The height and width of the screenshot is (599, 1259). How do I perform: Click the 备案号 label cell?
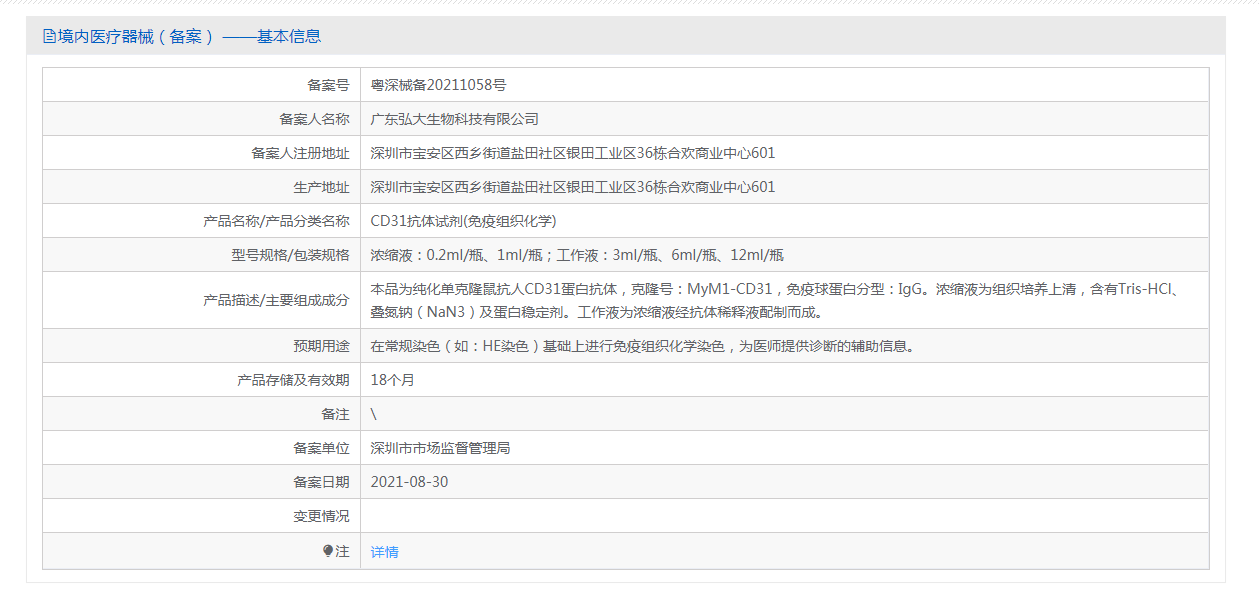tap(201, 85)
